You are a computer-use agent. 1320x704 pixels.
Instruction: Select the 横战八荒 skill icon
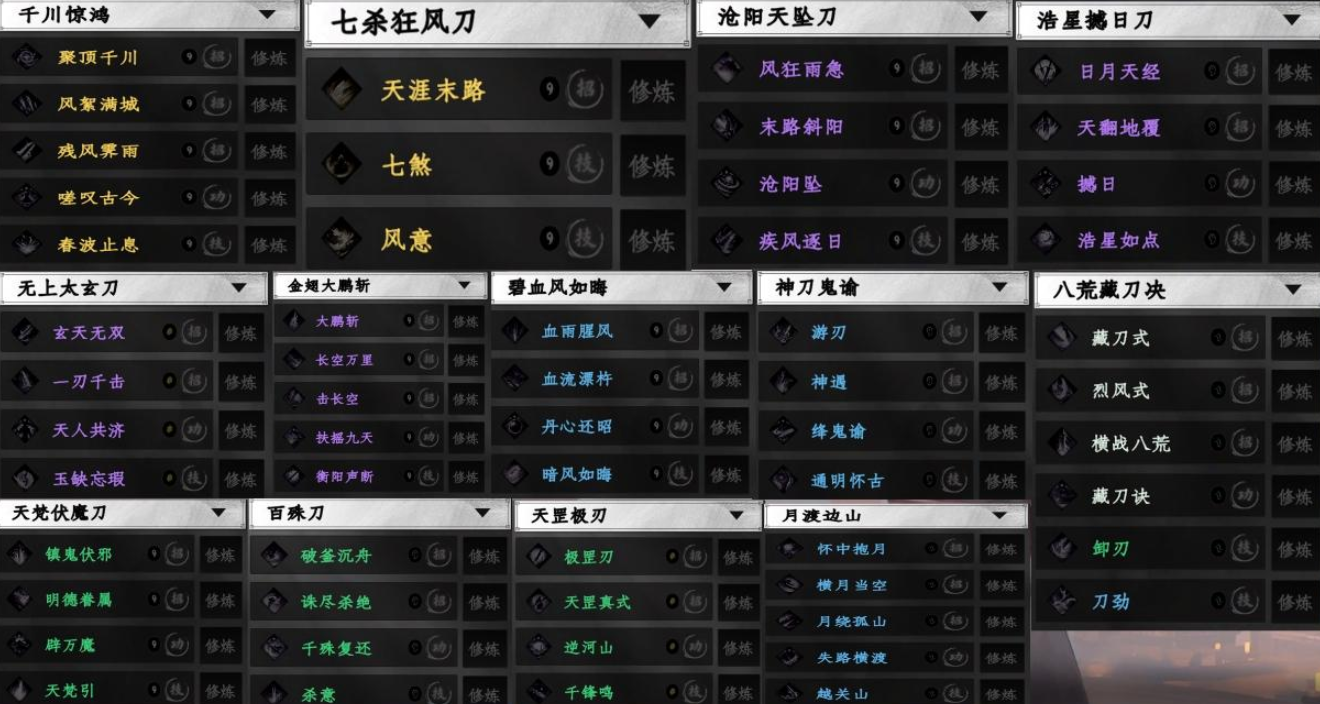pyautogui.click(x=1062, y=443)
